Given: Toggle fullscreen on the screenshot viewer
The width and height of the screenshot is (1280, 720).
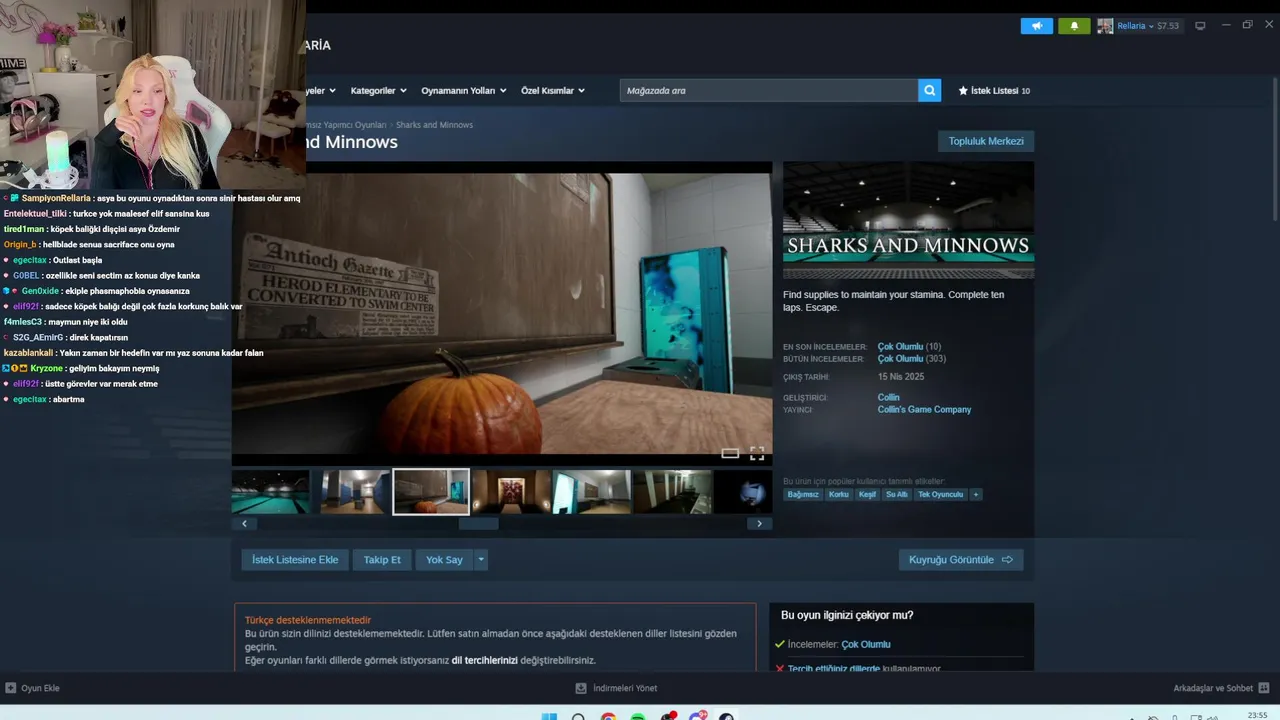Looking at the screenshot, I should (x=757, y=454).
